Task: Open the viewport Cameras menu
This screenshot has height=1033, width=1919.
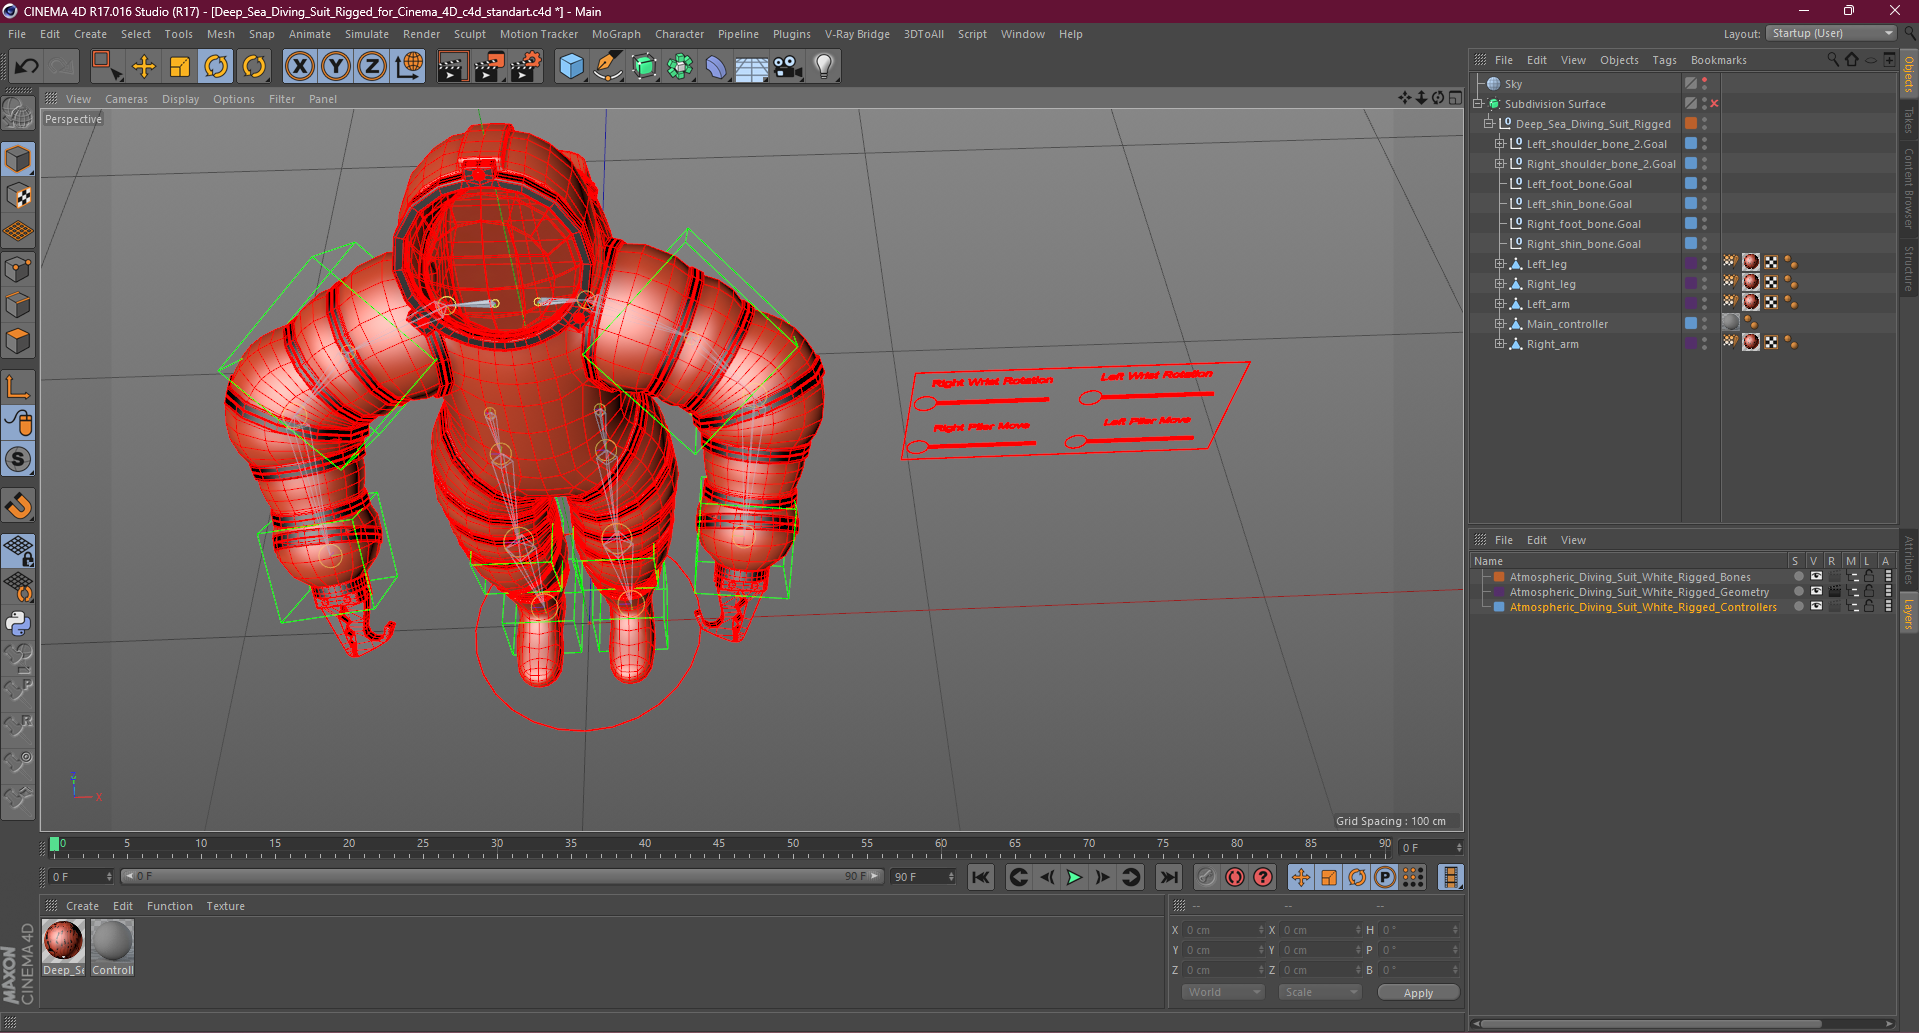Action: [x=126, y=99]
